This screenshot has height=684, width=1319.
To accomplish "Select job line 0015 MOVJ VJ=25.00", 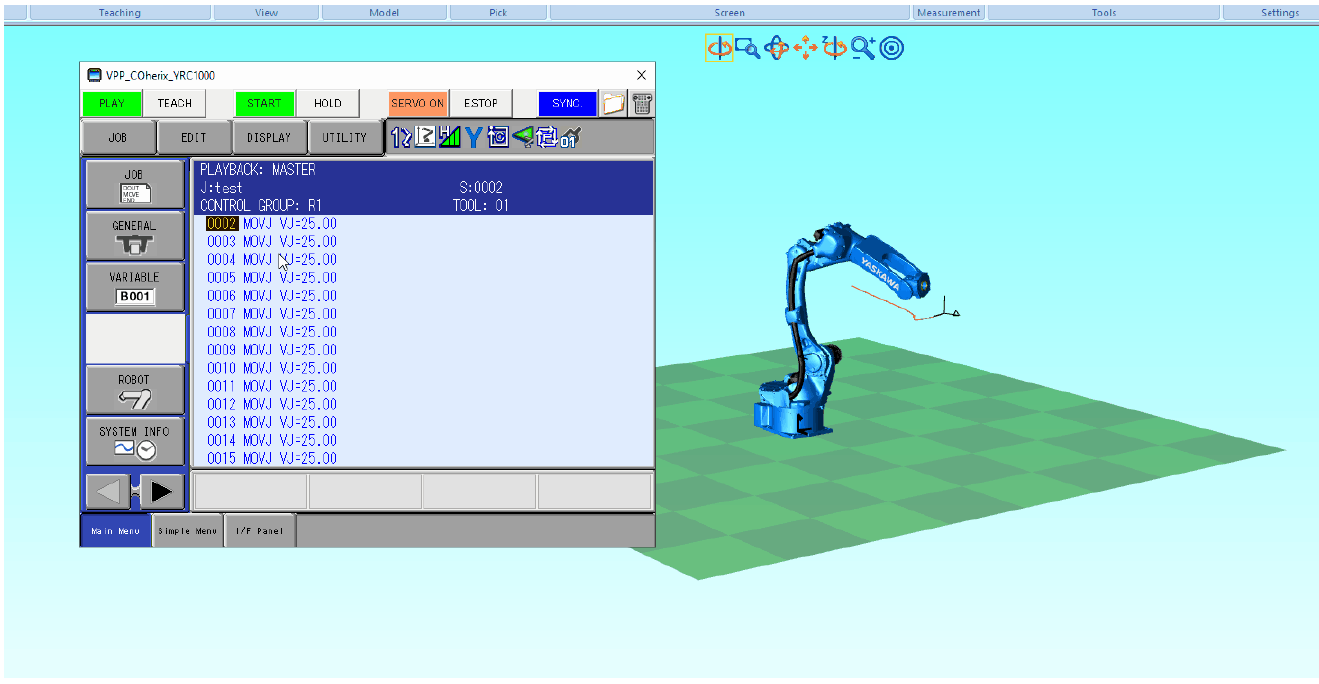I will coord(272,458).
